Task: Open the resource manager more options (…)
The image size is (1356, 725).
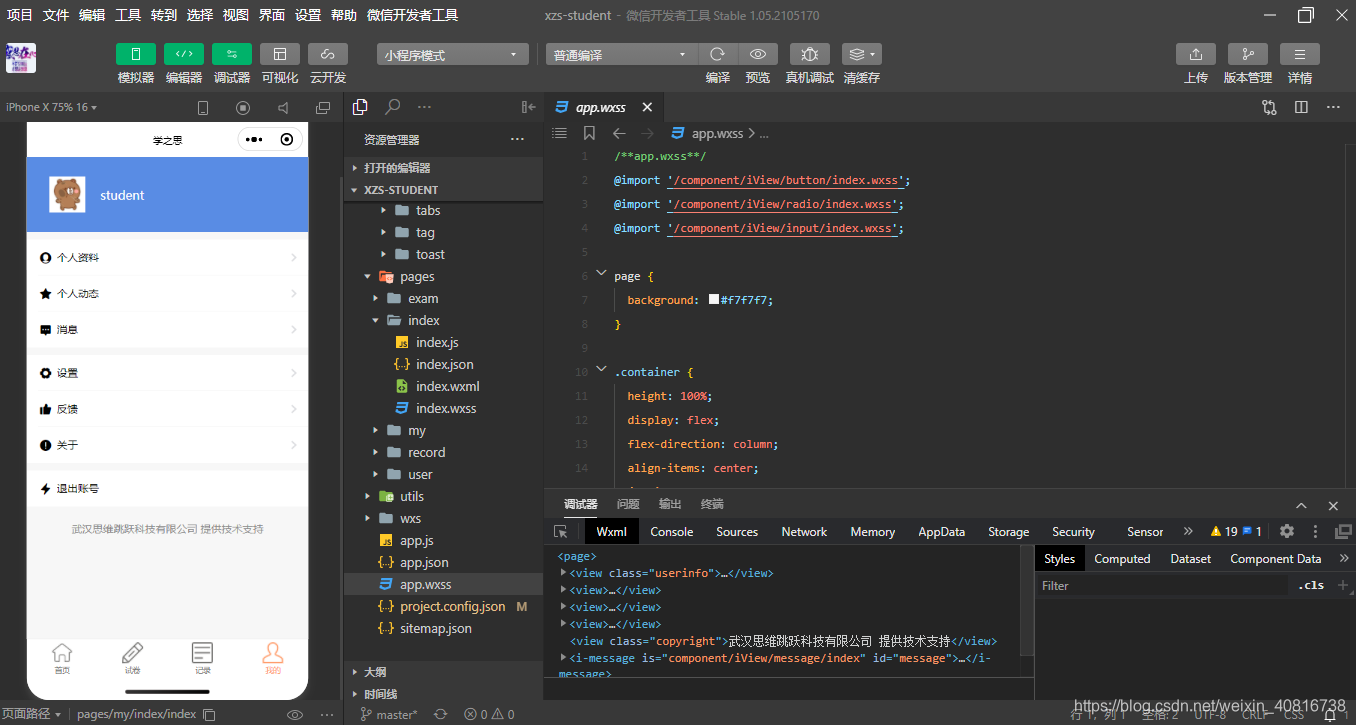Action: (517, 140)
